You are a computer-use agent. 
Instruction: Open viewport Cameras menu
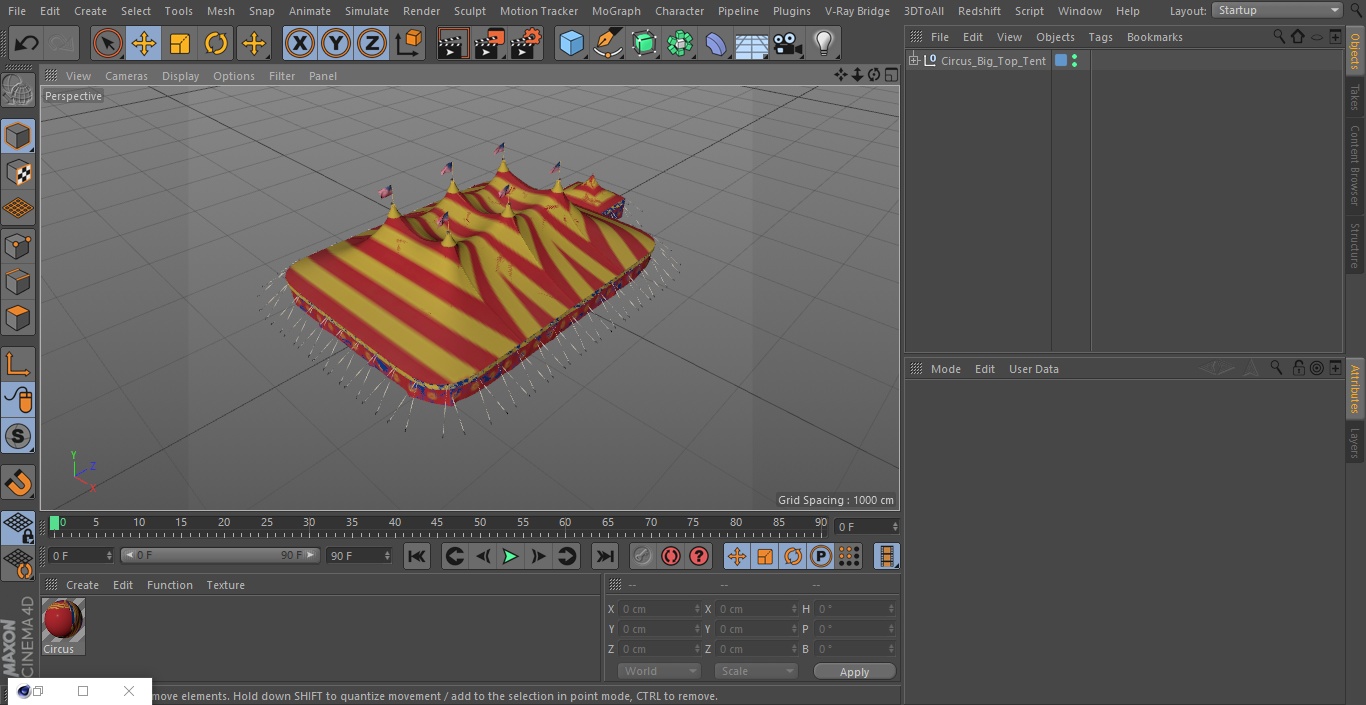pos(126,76)
